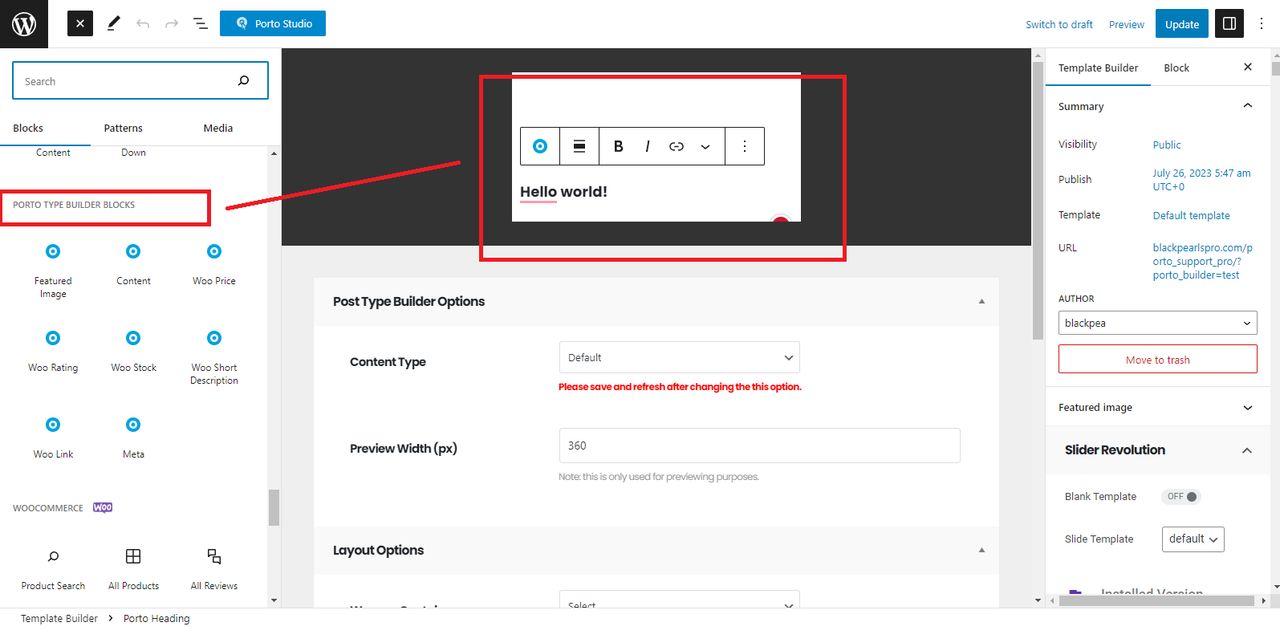Insert the Porto Content block
The width and height of the screenshot is (1280, 627).
[133, 264]
